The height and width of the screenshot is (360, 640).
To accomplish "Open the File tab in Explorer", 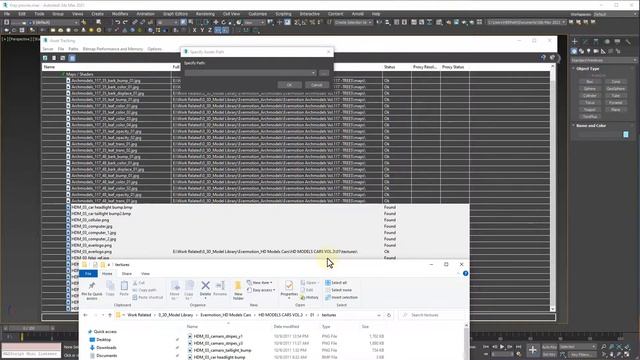I will 88,273.
